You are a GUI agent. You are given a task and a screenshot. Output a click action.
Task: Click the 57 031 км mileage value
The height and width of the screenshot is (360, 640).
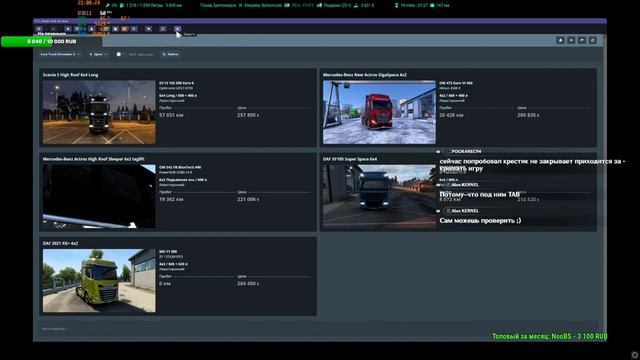(171, 116)
